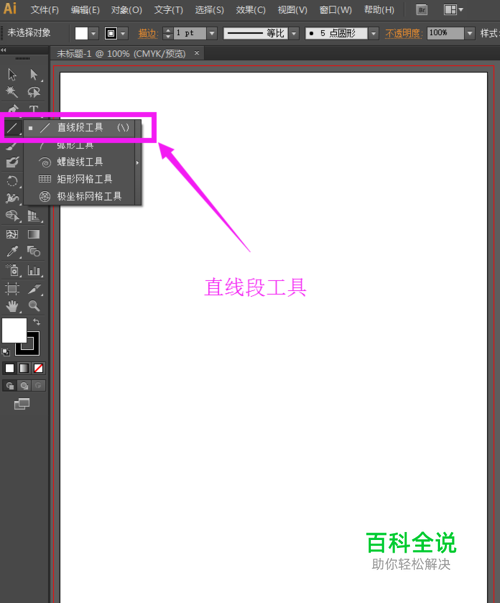Select the Eyedropper tool
Image resolution: width=500 pixels, height=603 pixels.
[x=12, y=252]
